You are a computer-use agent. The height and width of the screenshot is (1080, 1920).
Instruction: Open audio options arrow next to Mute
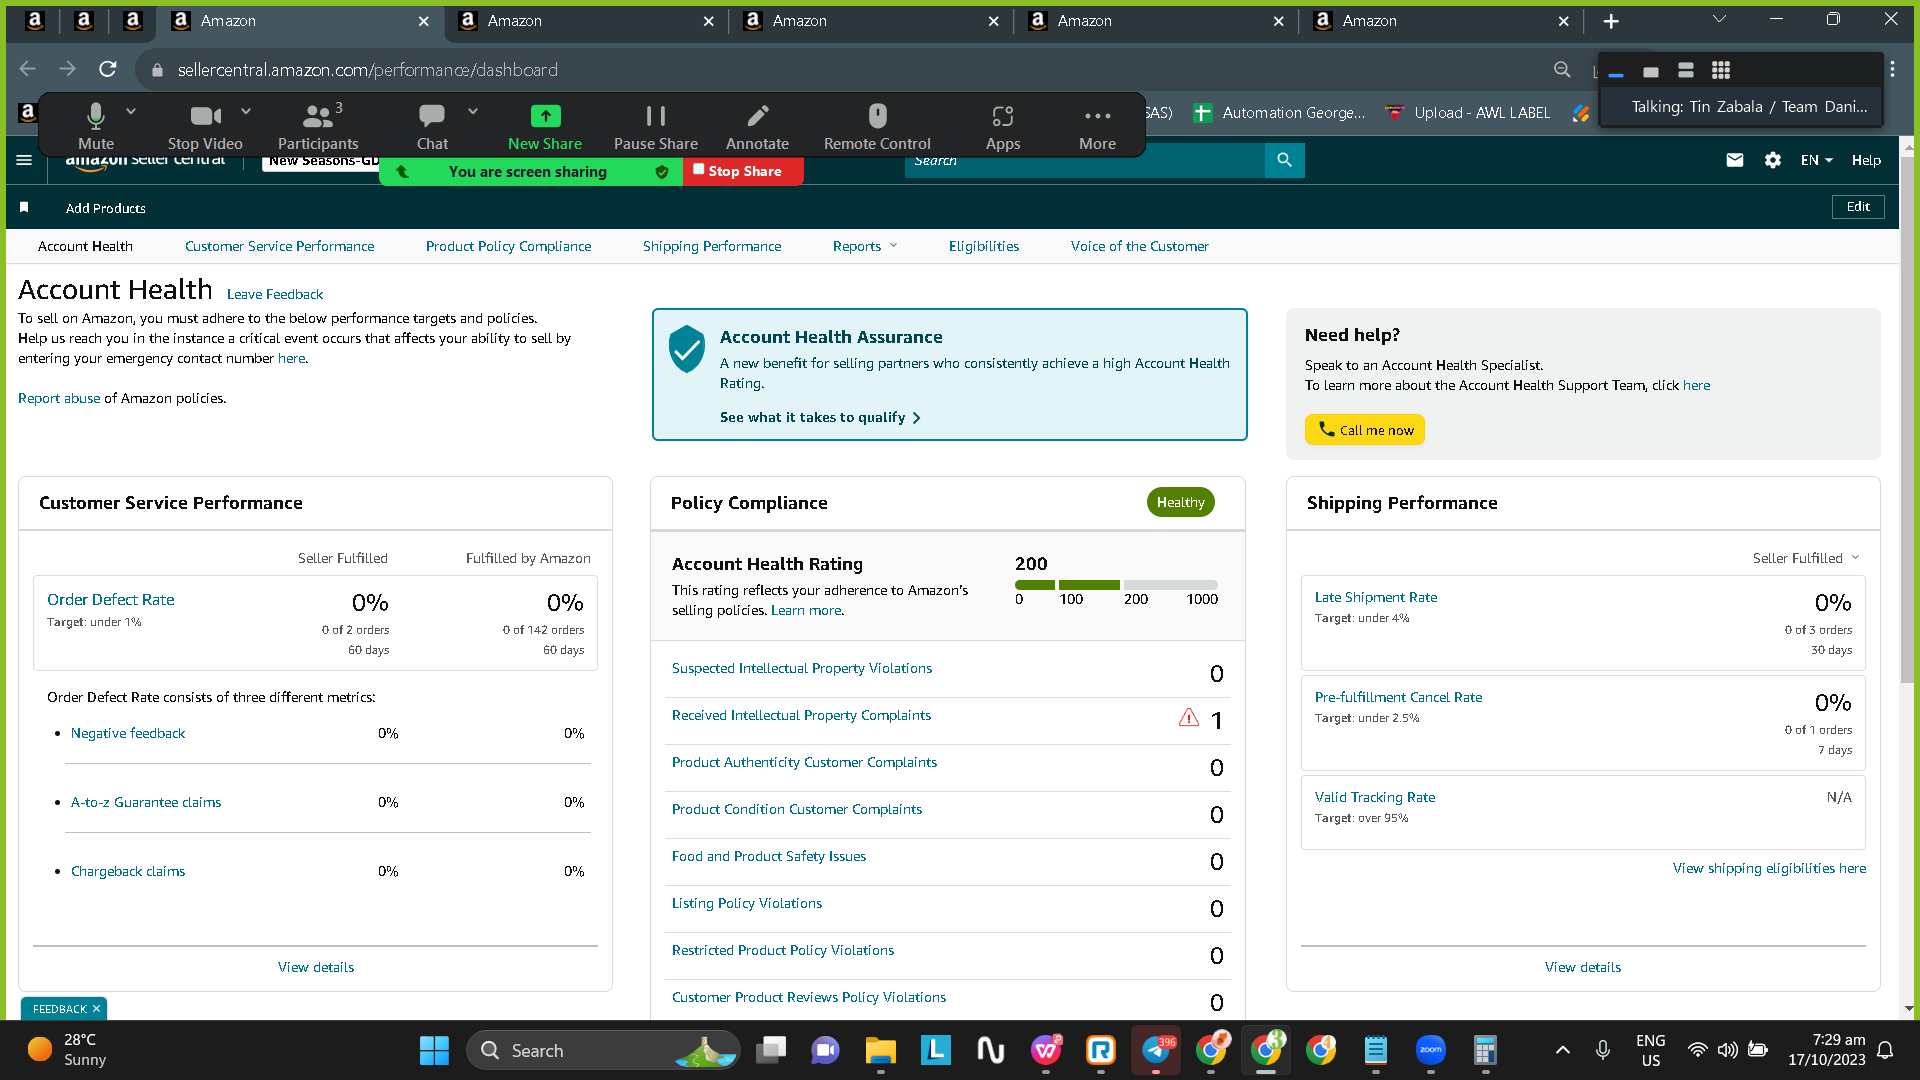(131, 112)
